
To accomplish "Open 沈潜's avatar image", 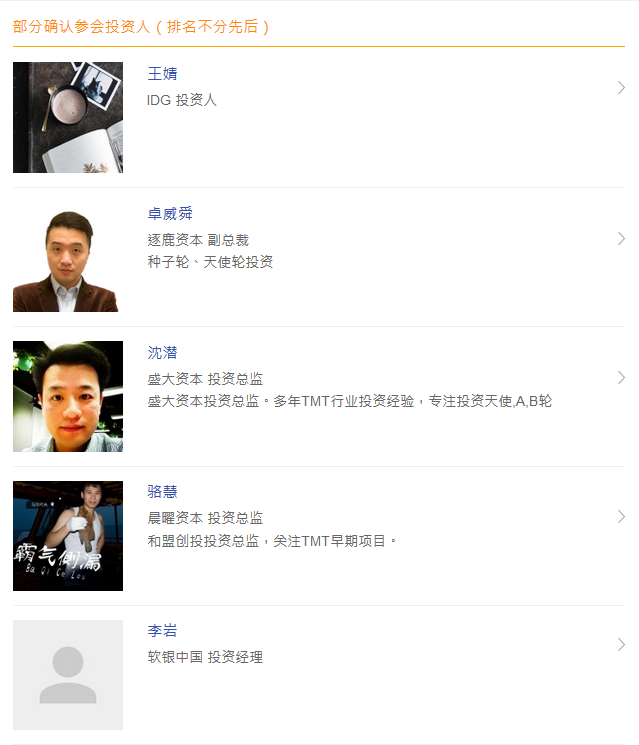I will click(x=68, y=396).
